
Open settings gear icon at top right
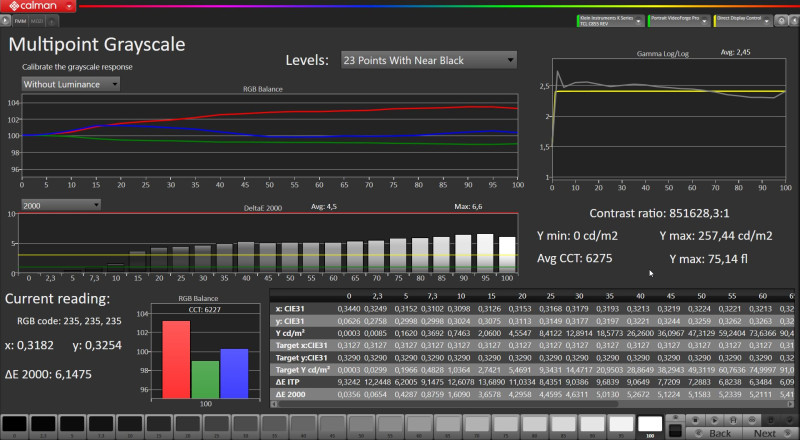click(781, 20)
